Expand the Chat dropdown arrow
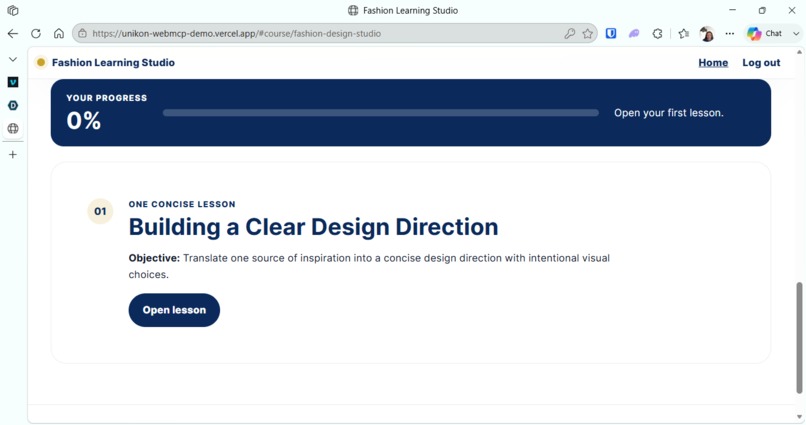Image resolution: width=806 pixels, height=425 pixels. [796, 33]
